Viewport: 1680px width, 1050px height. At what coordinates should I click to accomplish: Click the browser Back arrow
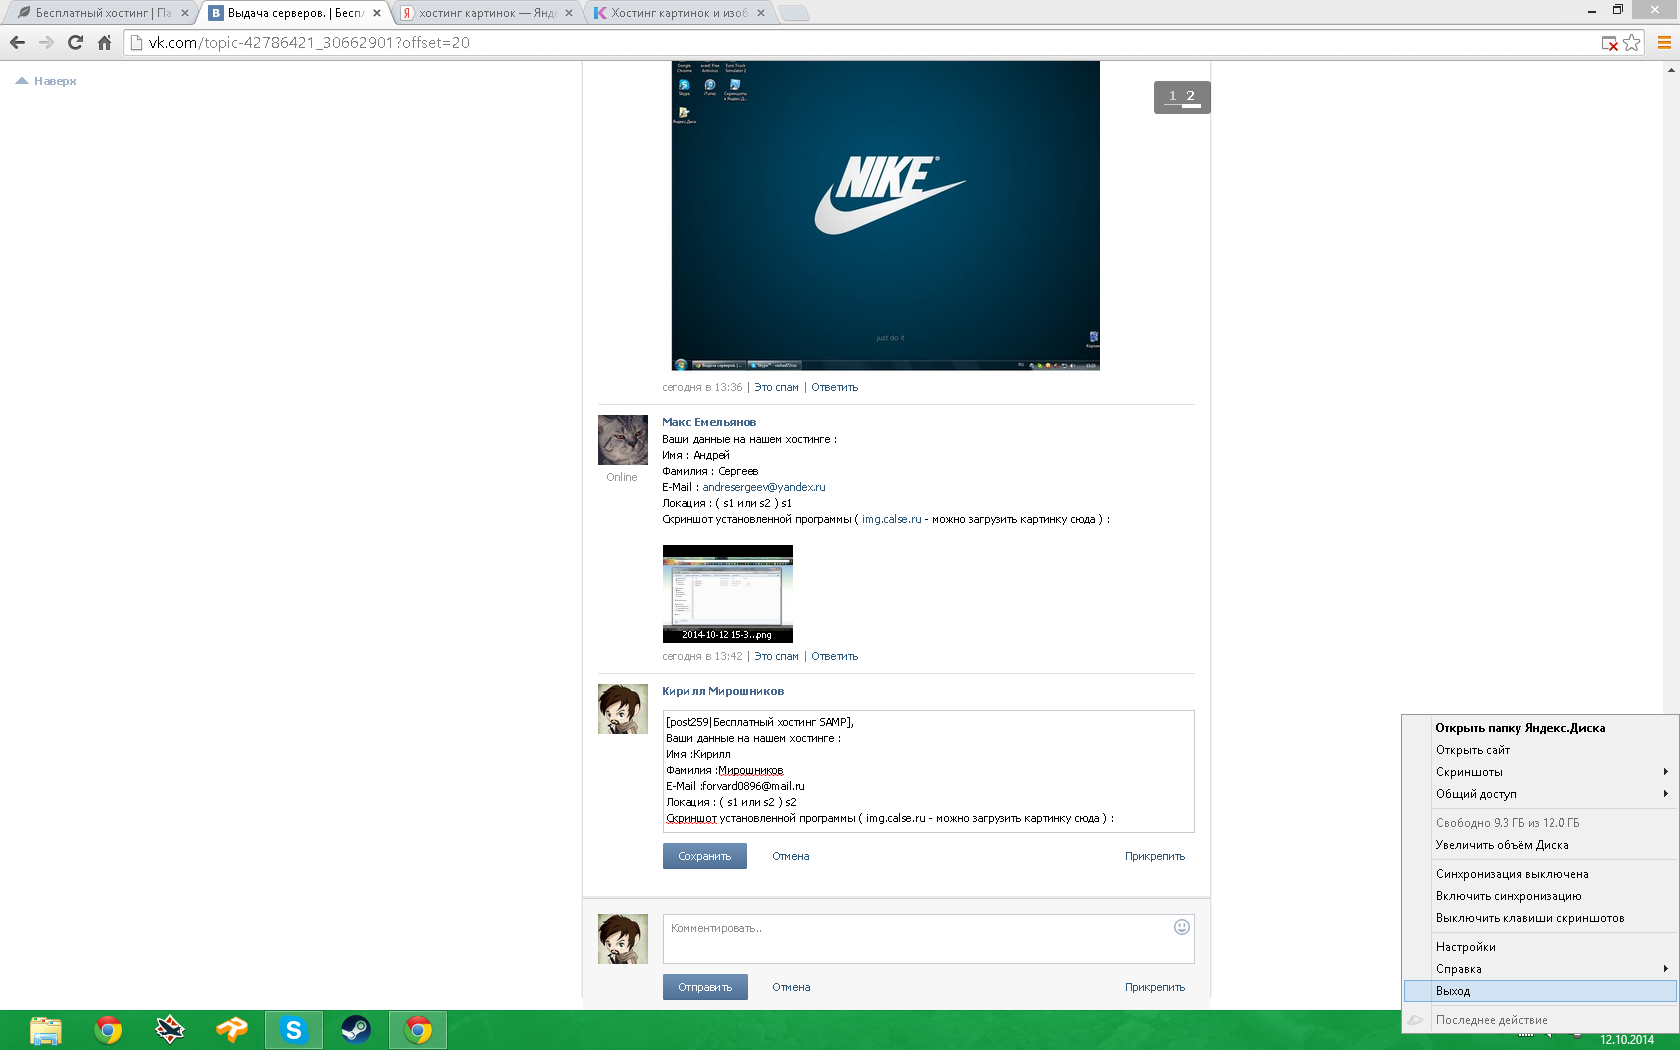click(x=17, y=42)
